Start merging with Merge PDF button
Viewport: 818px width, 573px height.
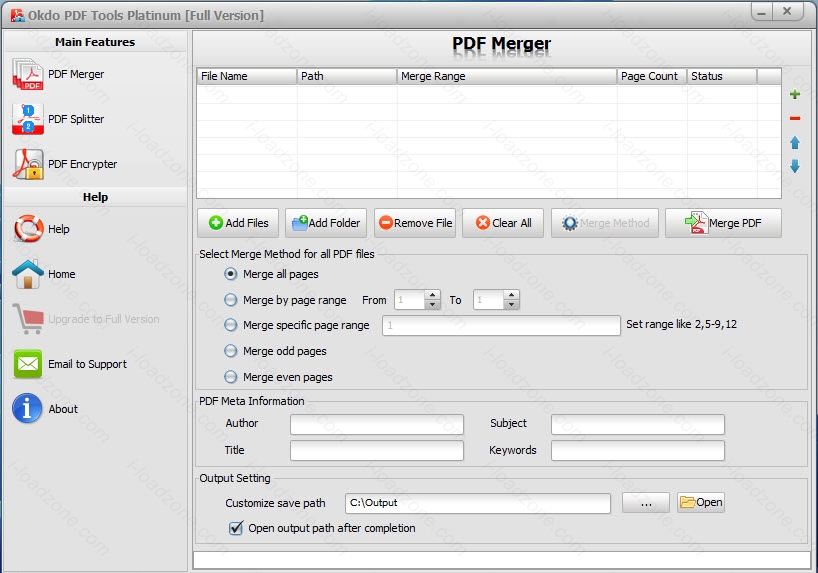723,223
